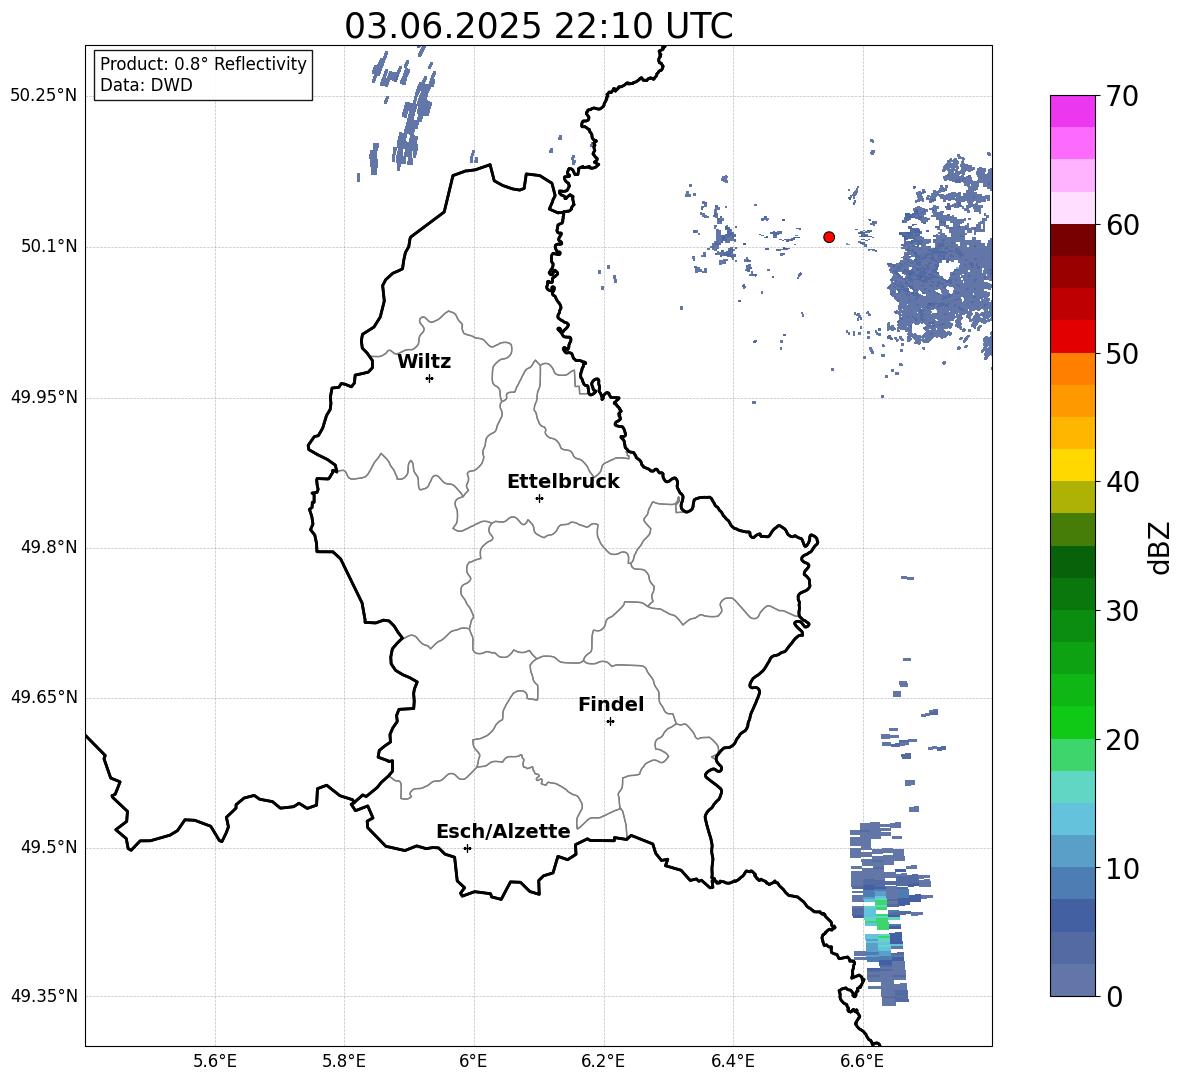Pick the yellow 40 dBZ colorbar swatch
The width and height of the screenshot is (1184, 1081).
click(1072, 465)
